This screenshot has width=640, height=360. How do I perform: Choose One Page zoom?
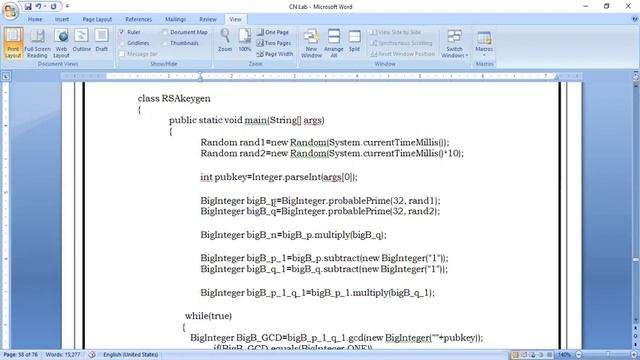273,32
